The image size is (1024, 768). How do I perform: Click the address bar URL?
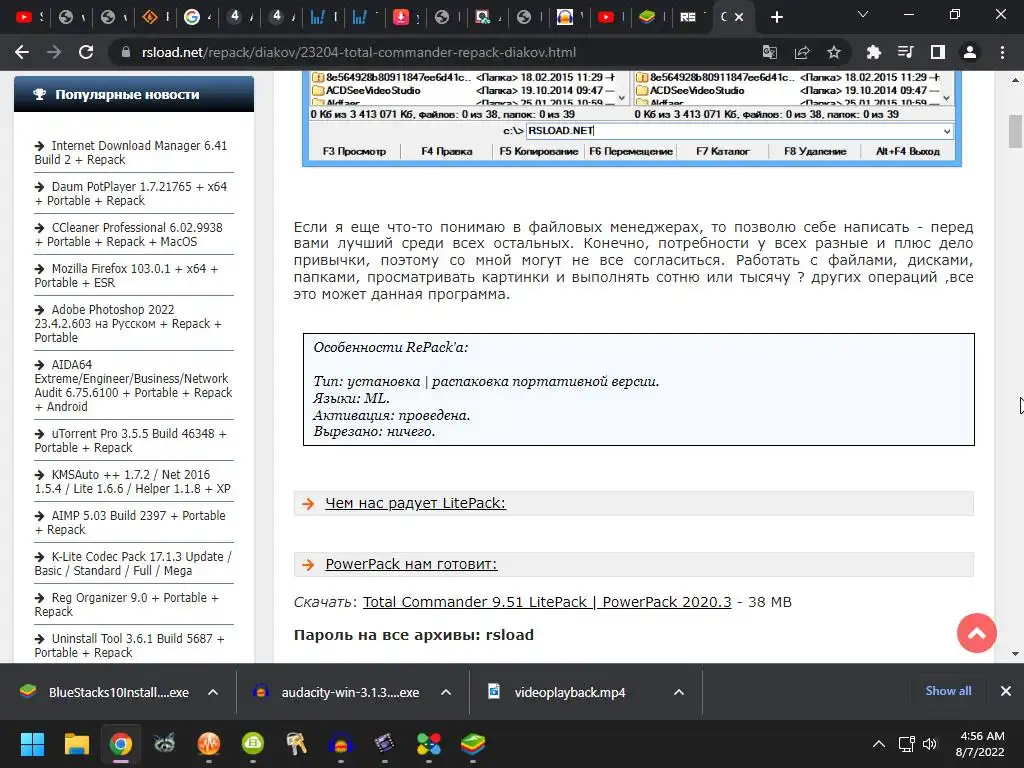coord(359,52)
